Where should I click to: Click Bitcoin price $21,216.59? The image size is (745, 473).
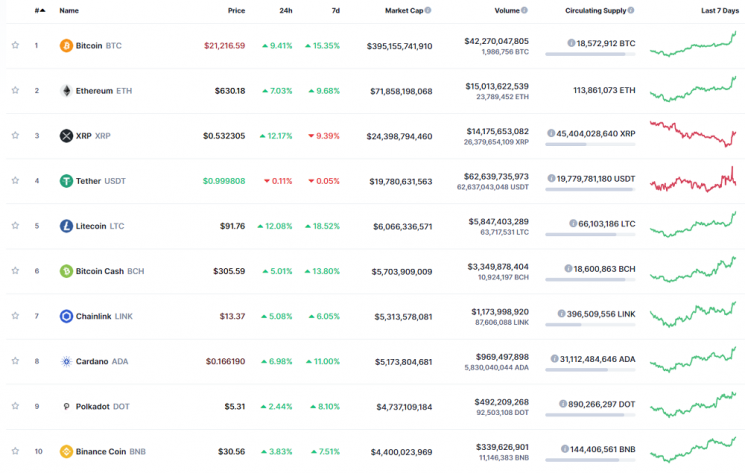click(x=224, y=46)
